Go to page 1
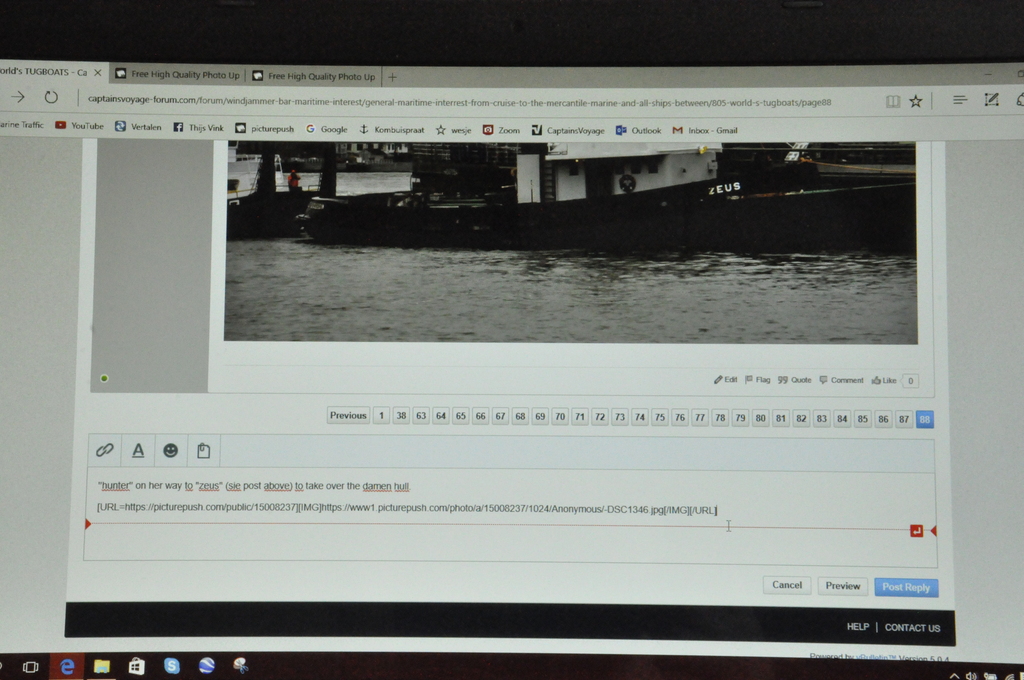 click(381, 415)
